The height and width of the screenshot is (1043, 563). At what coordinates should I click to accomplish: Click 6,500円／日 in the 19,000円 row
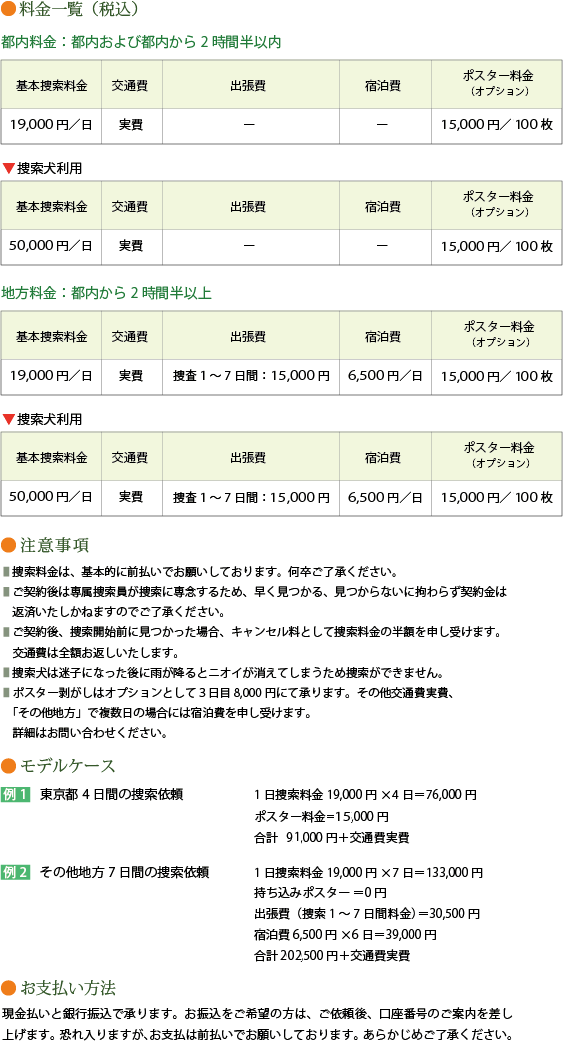click(x=385, y=376)
